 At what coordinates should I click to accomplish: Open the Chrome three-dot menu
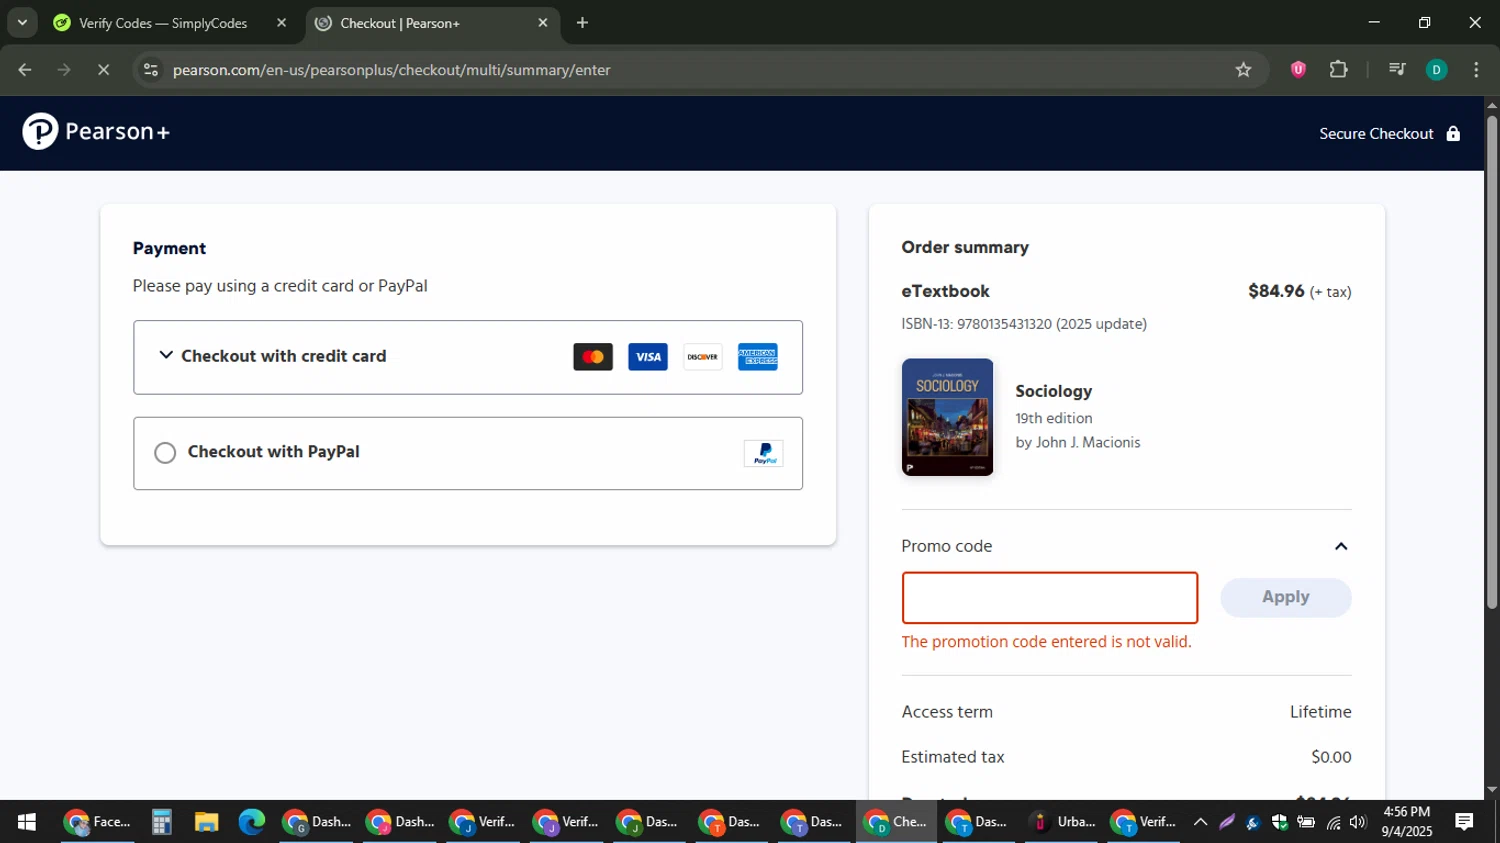point(1476,70)
